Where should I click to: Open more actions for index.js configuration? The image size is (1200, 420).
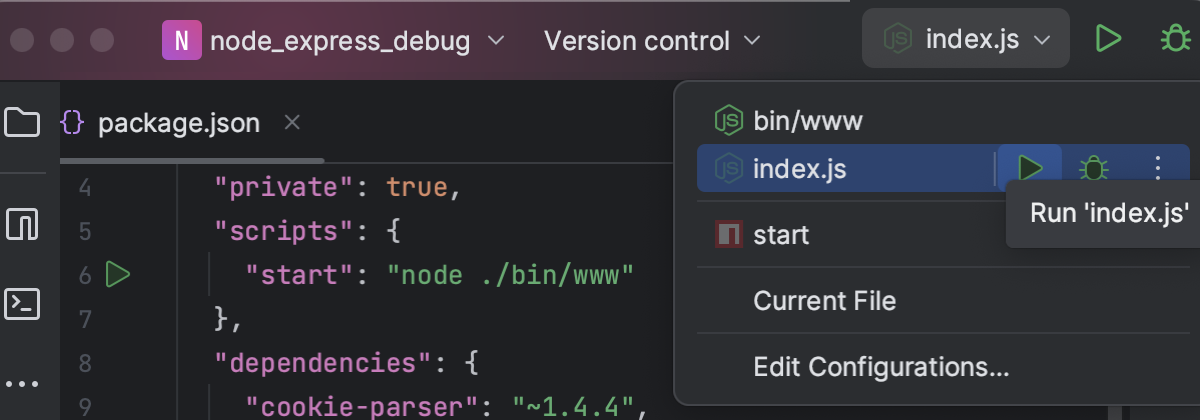1158,168
